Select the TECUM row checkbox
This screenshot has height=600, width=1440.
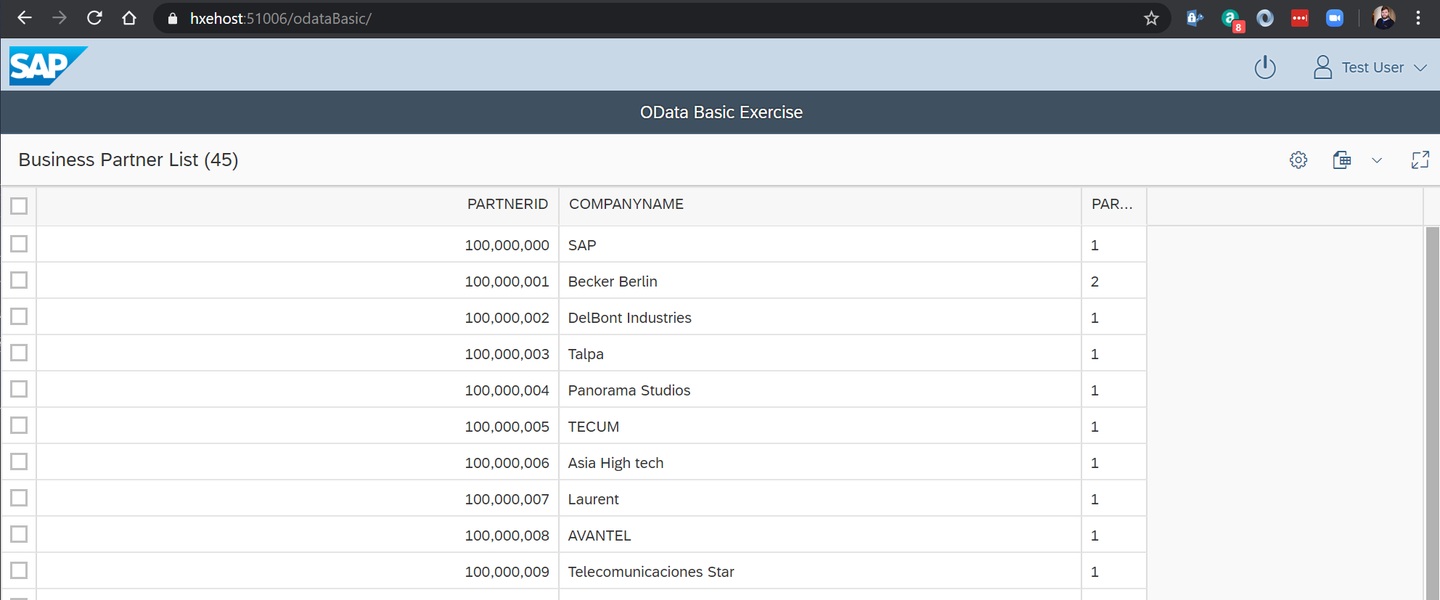click(18, 425)
